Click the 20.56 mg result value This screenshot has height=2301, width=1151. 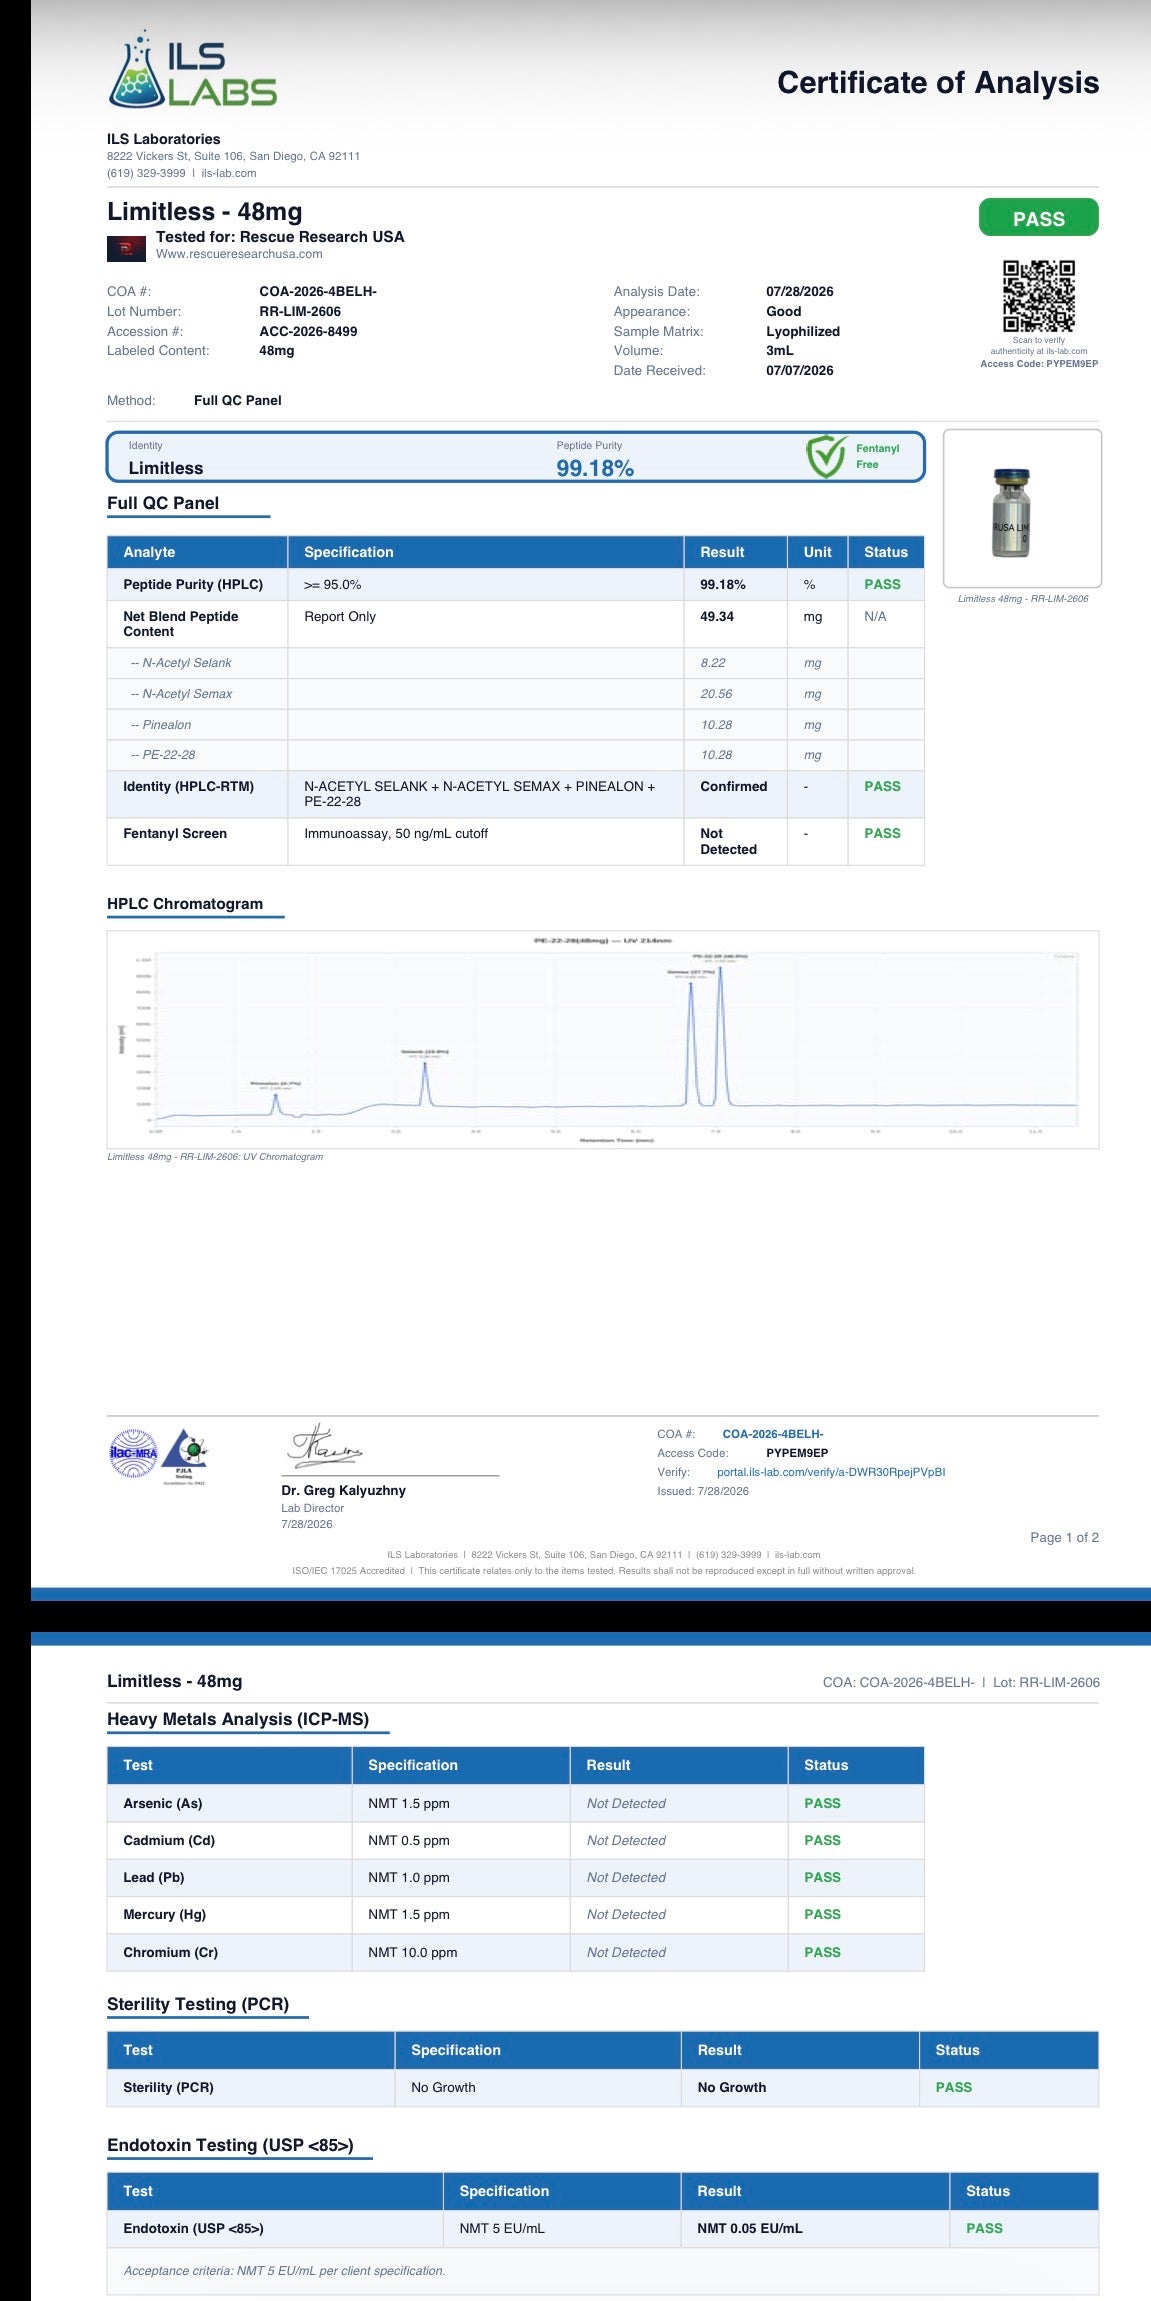click(x=716, y=694)
